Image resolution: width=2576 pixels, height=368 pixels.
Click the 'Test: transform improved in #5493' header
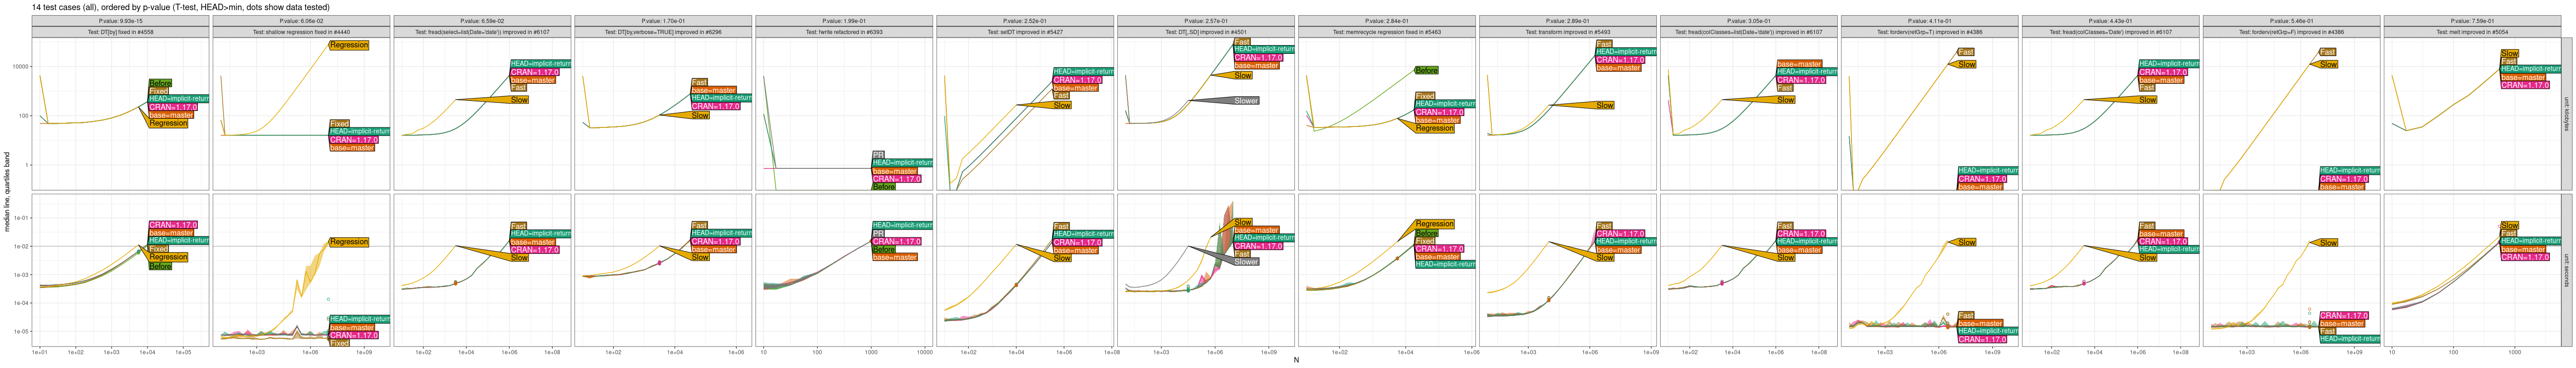1568,32
